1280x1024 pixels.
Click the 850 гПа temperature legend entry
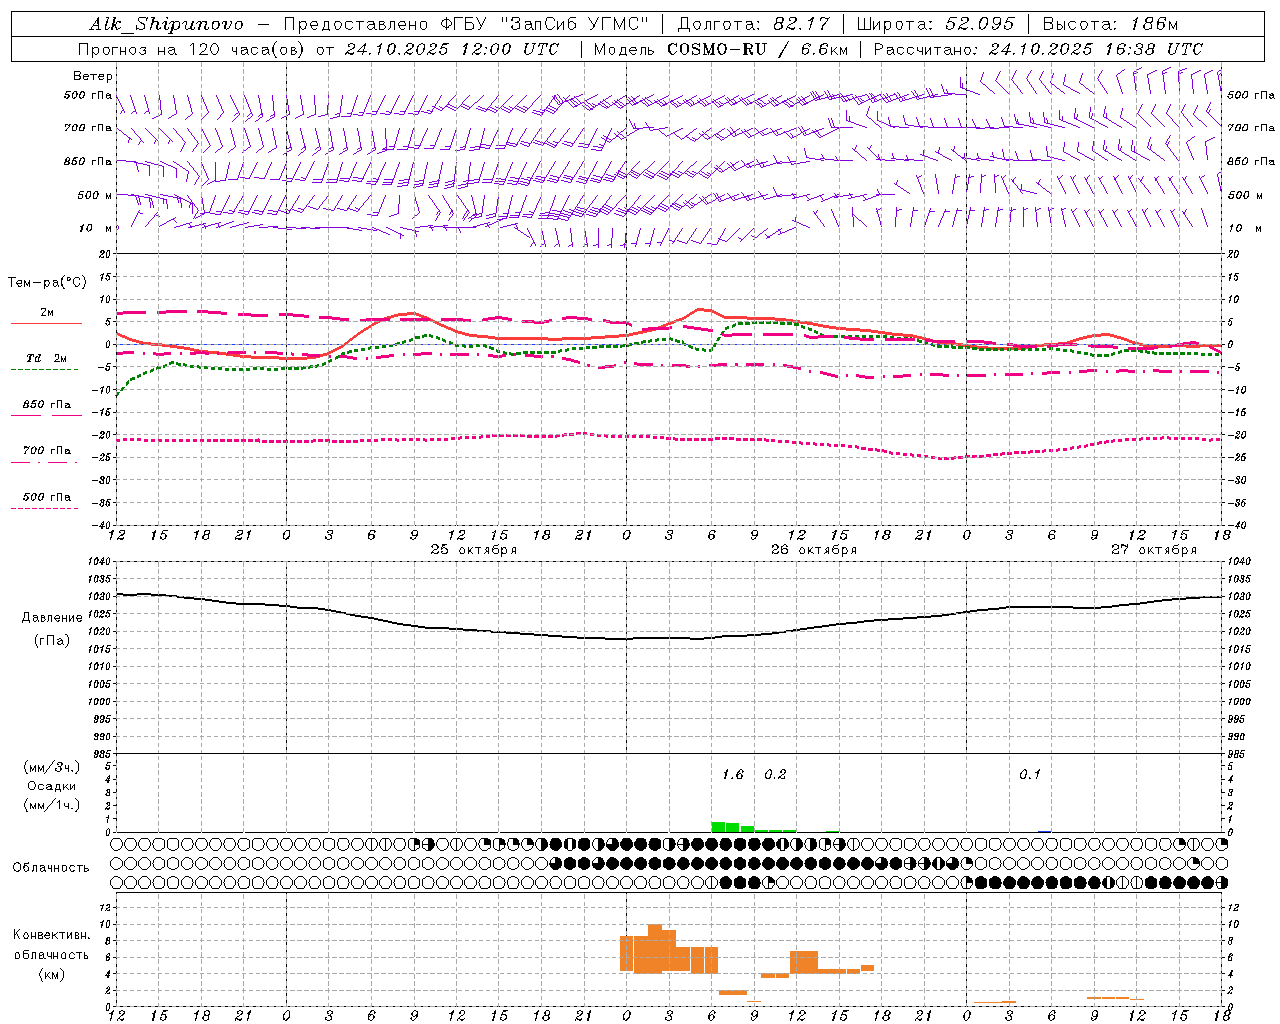47,405
